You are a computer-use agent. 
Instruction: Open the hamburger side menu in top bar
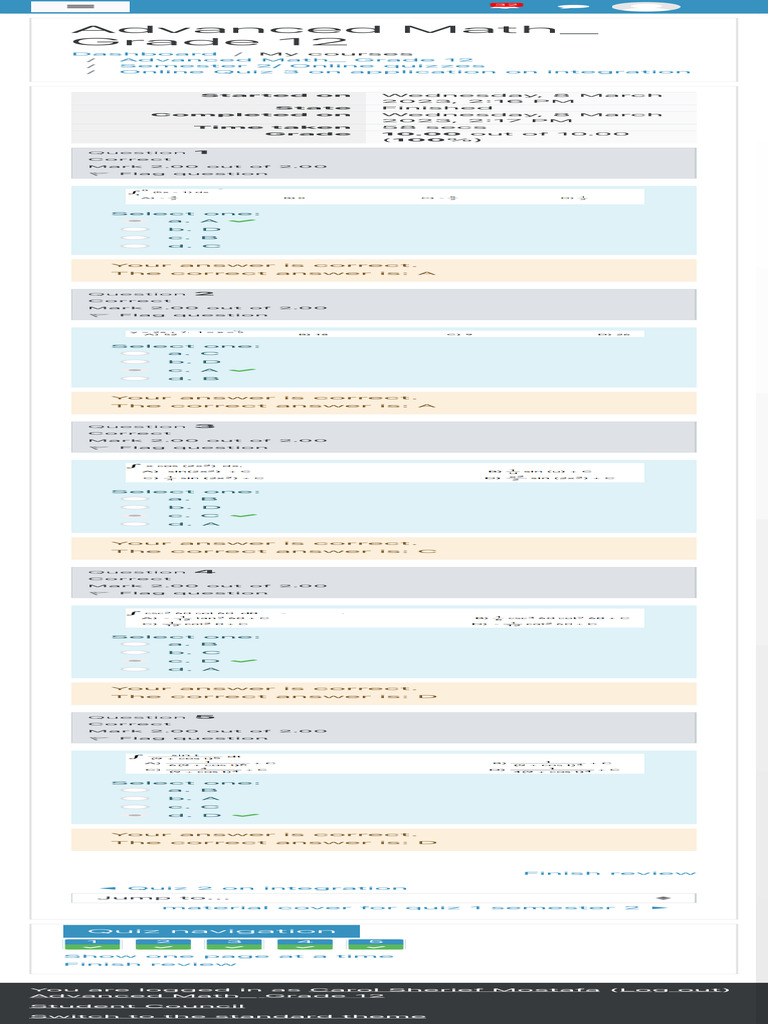click(x=80, y=7)
